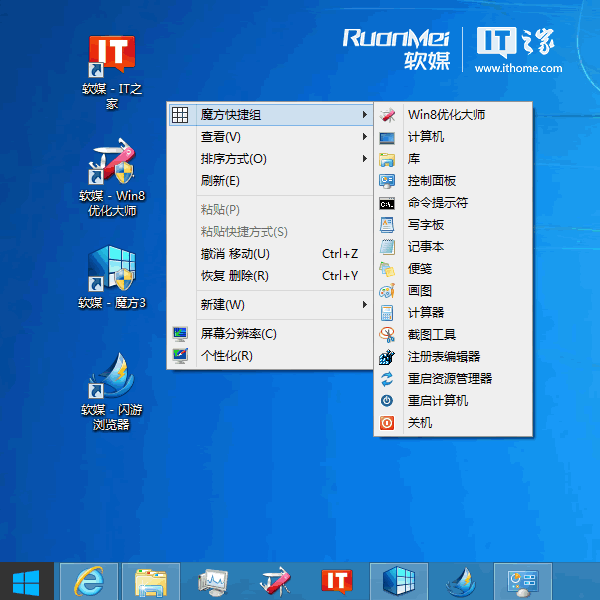
Task: Click the Windows Start button
Action: 26,581
